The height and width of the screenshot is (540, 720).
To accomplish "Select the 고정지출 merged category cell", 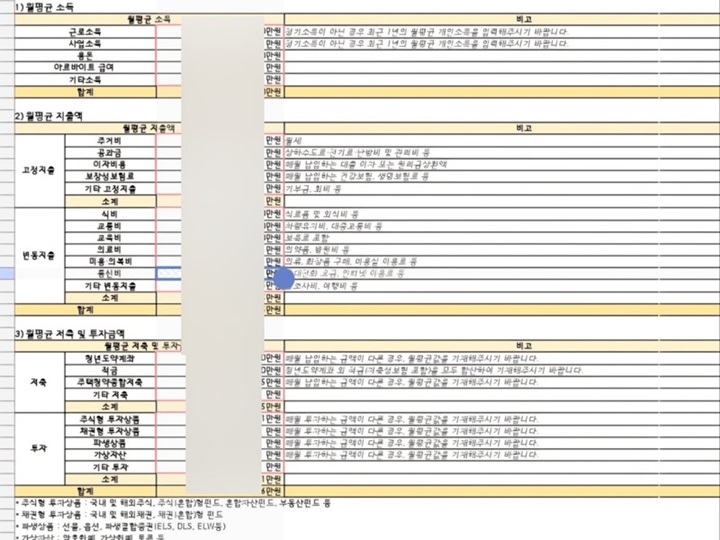I will tap(39, 170).
